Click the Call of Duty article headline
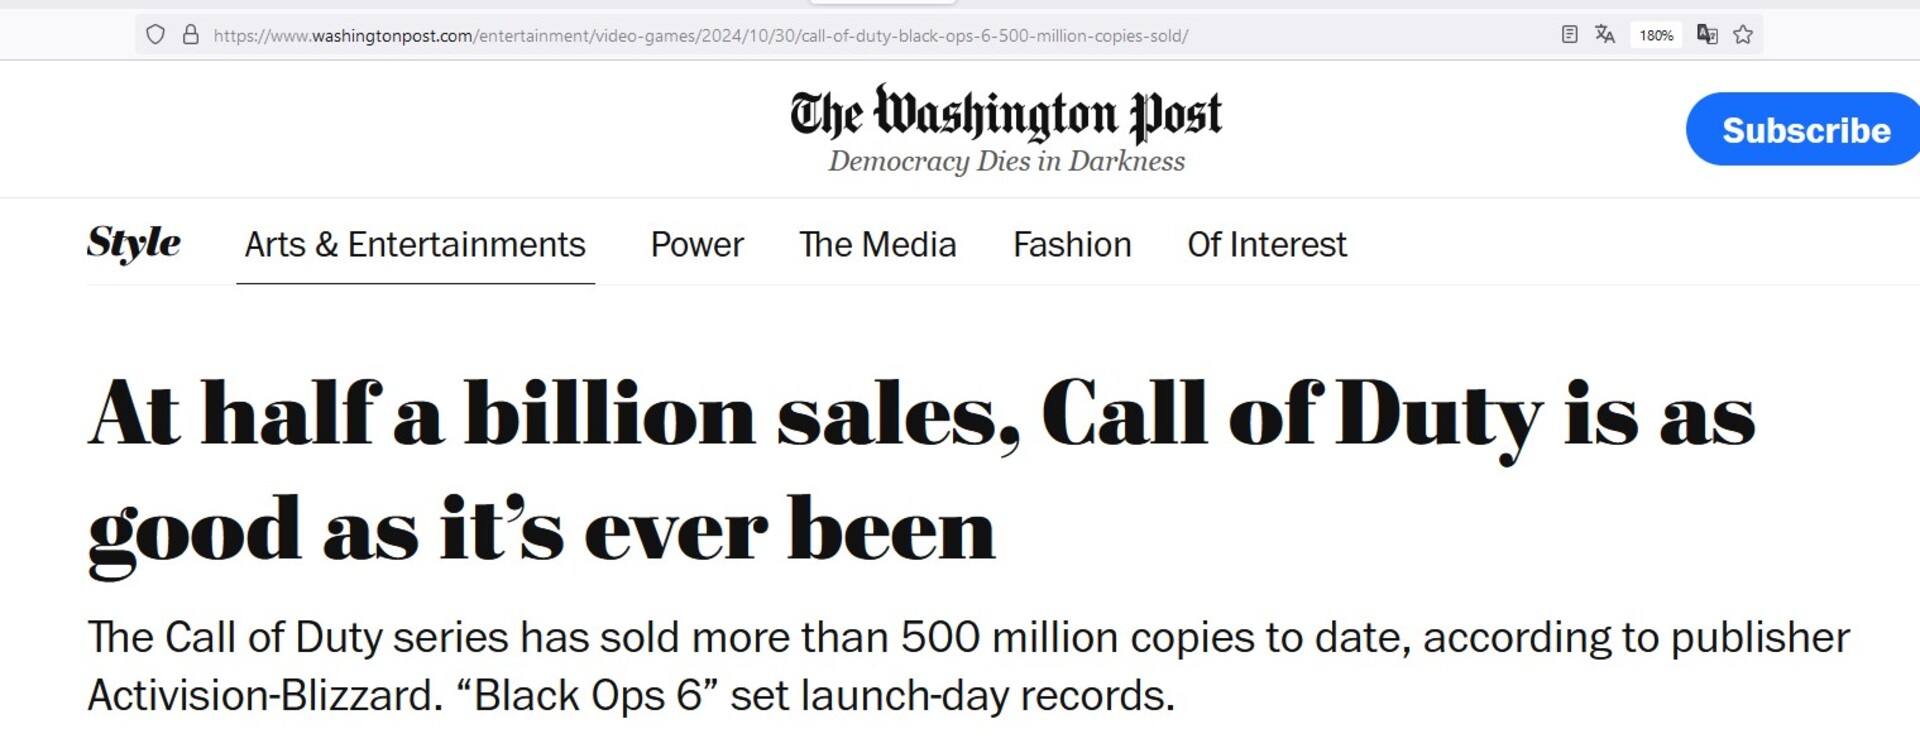 click(920, 470)
